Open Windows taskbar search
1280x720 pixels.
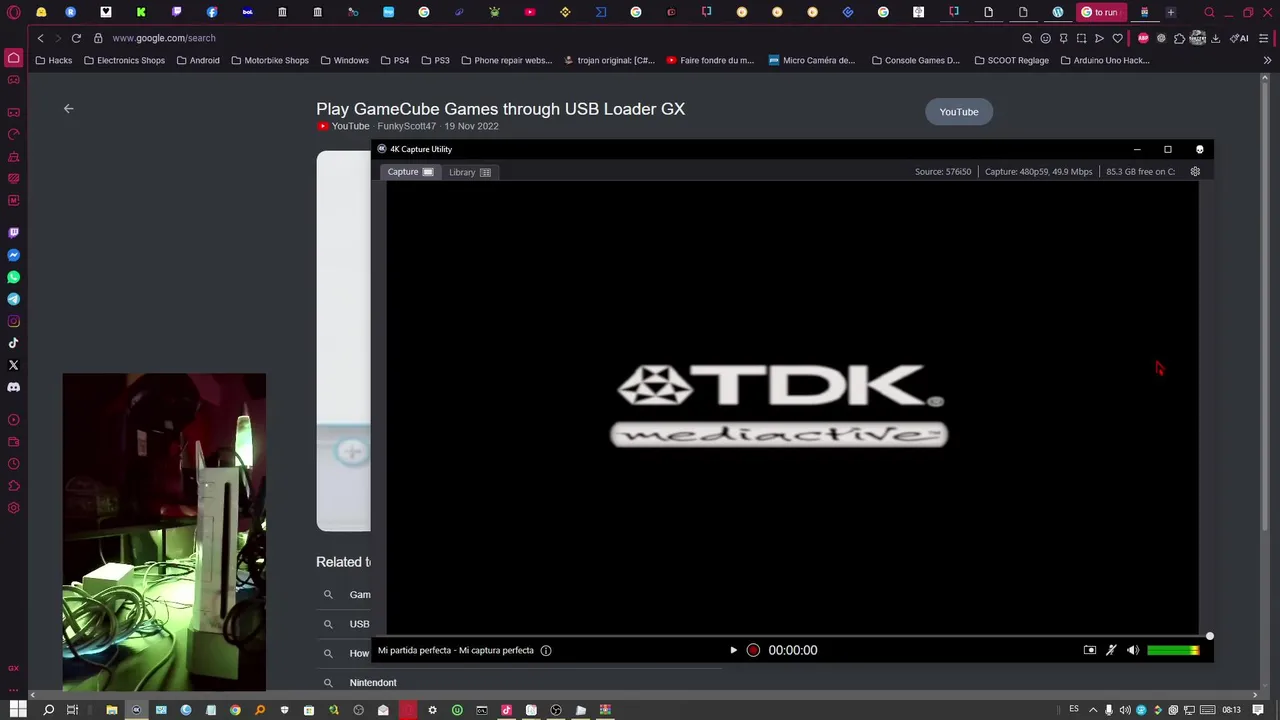click(x=48, y=710)
